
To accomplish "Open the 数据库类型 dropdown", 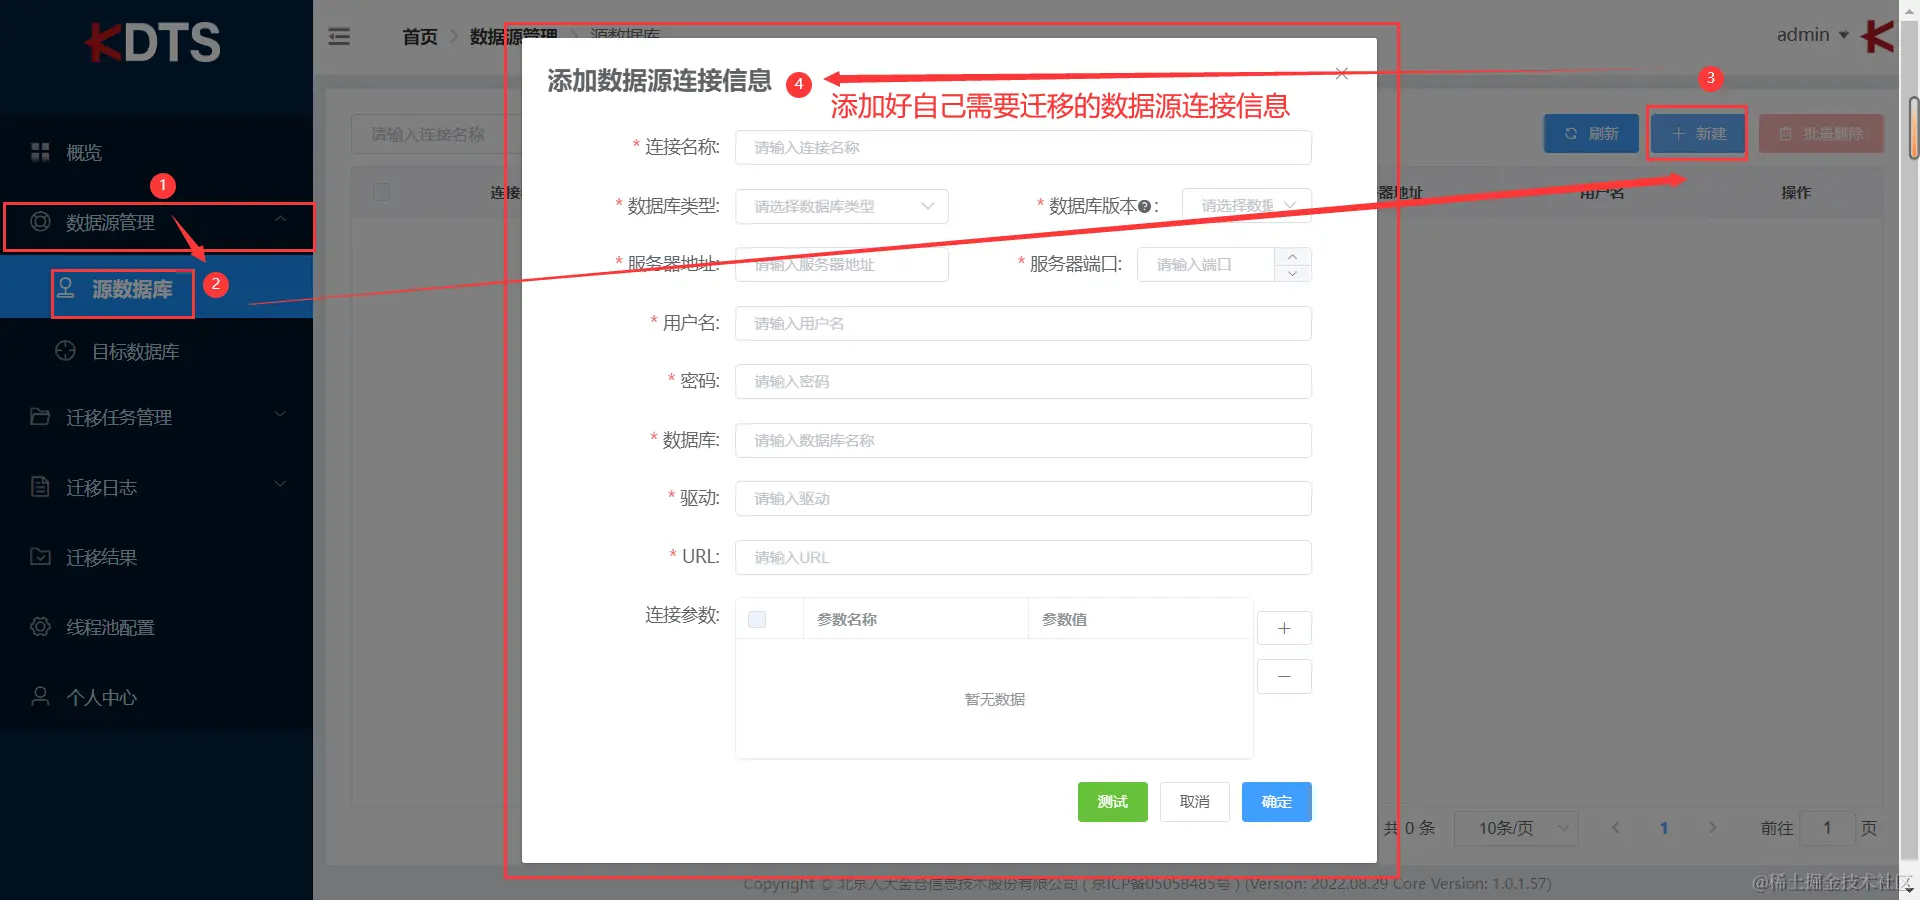I will point(842,206).
